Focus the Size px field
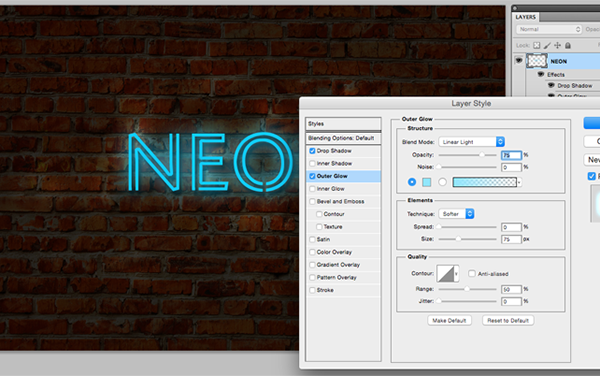The image size is (600, 376). [512, 239]
